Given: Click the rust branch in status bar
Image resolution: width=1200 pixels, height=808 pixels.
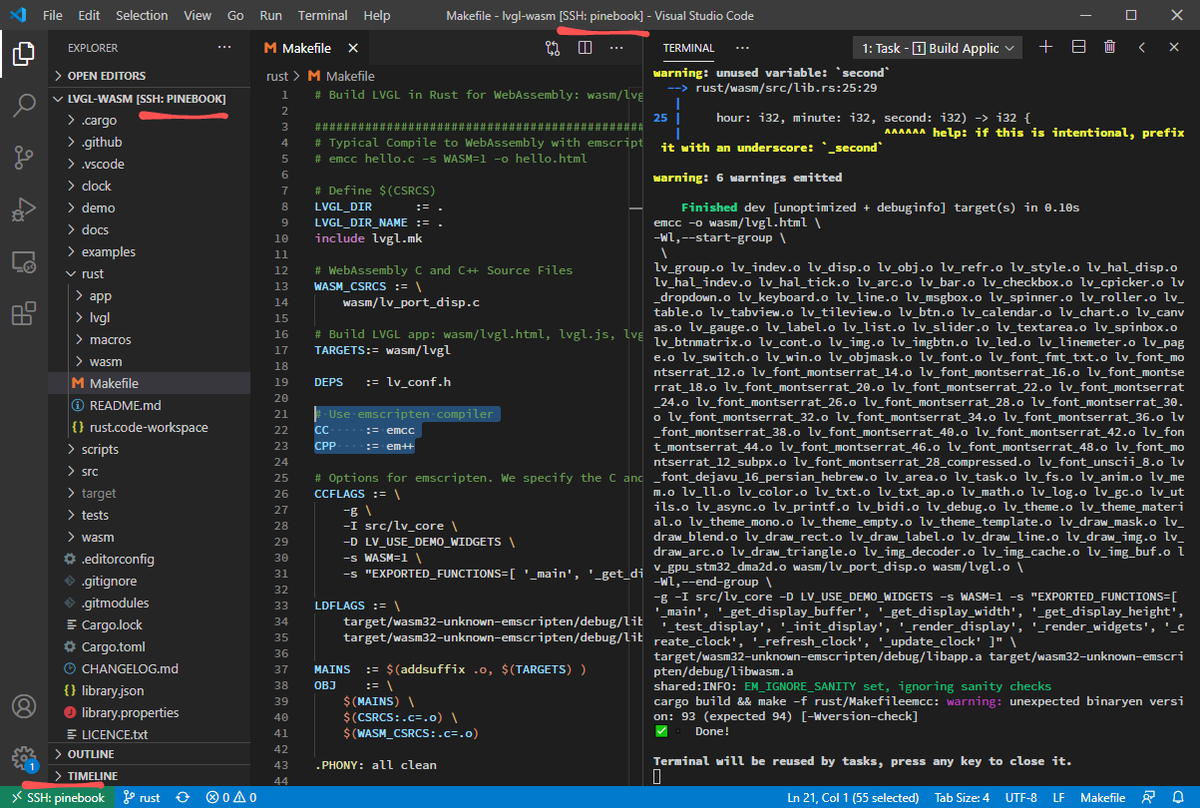Looking at the screenshot, I should [x=141, y=797].
